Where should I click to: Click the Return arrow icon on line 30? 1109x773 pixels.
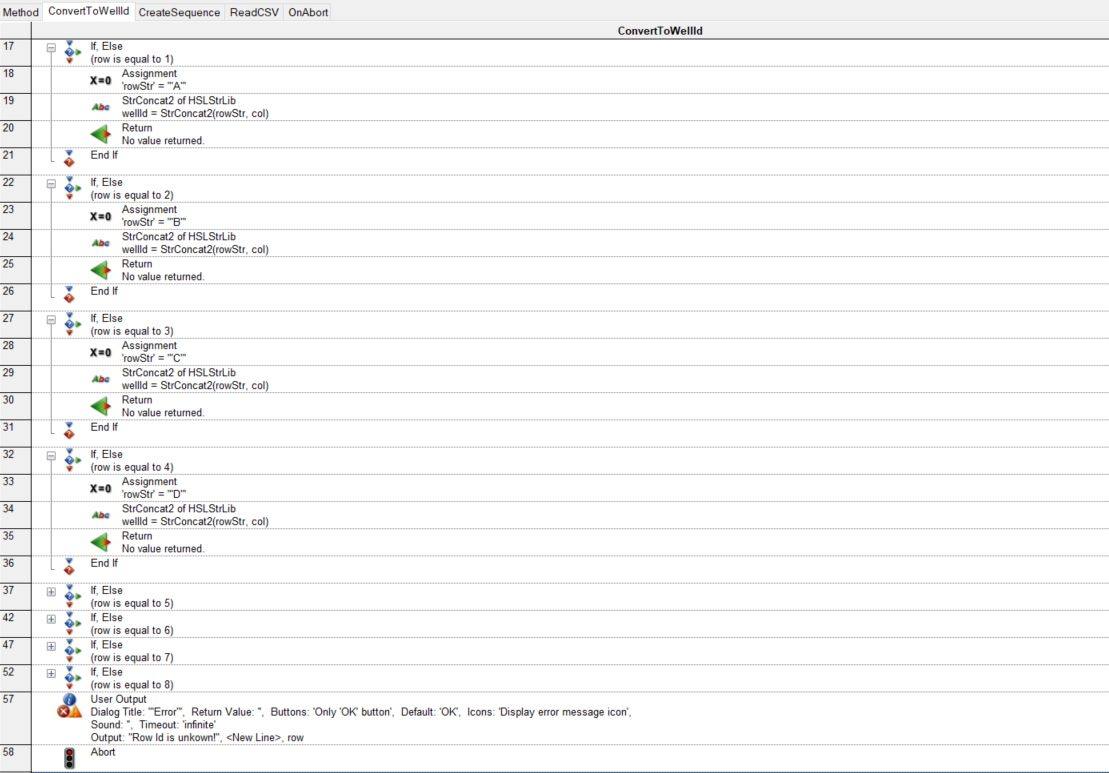[99, 406]
